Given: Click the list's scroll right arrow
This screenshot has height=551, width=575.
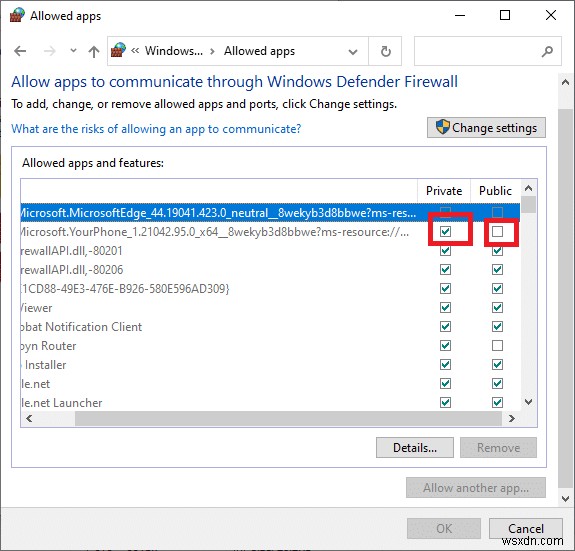Looking at the screenshot, I should tap(512, 418).
